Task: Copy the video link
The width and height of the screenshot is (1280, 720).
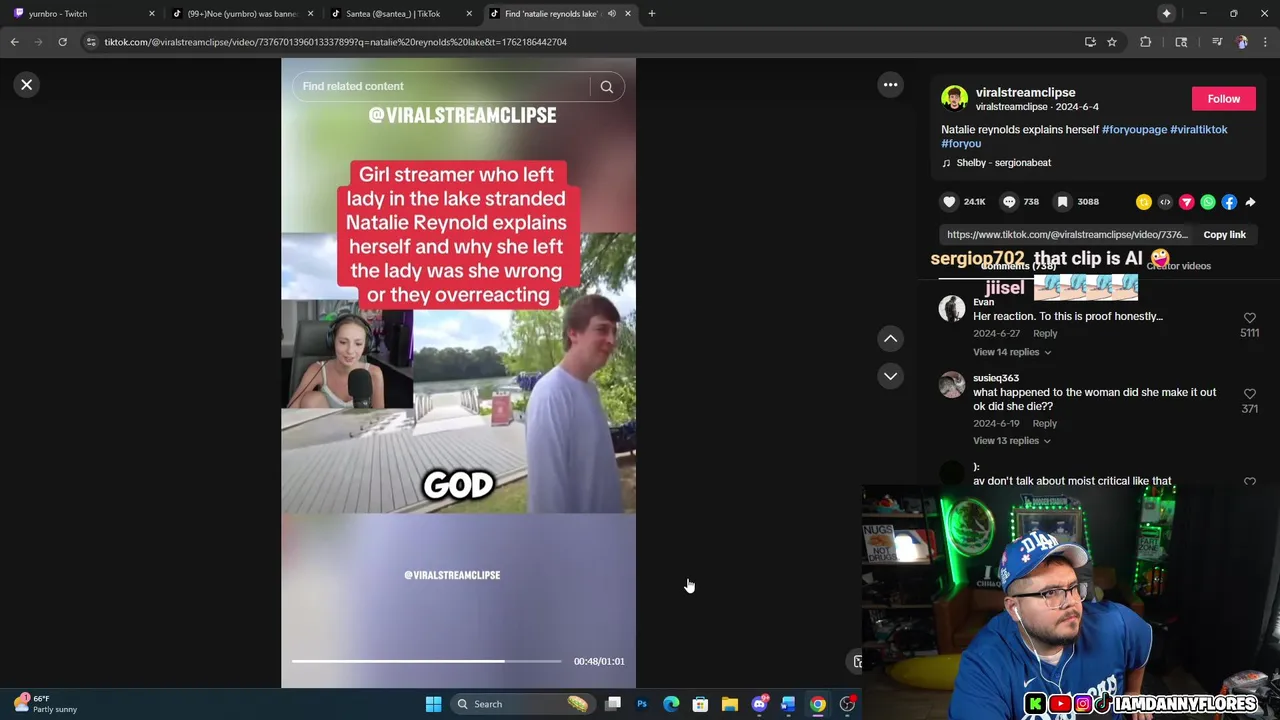Action: click(x=1224, y=235)
